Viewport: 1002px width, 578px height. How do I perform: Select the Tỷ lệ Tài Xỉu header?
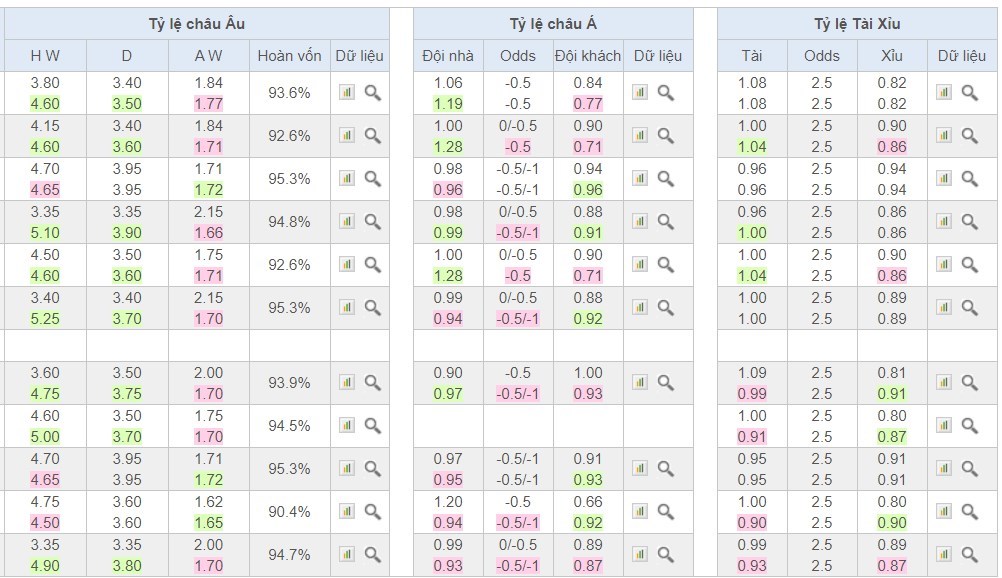pos(857,24)
